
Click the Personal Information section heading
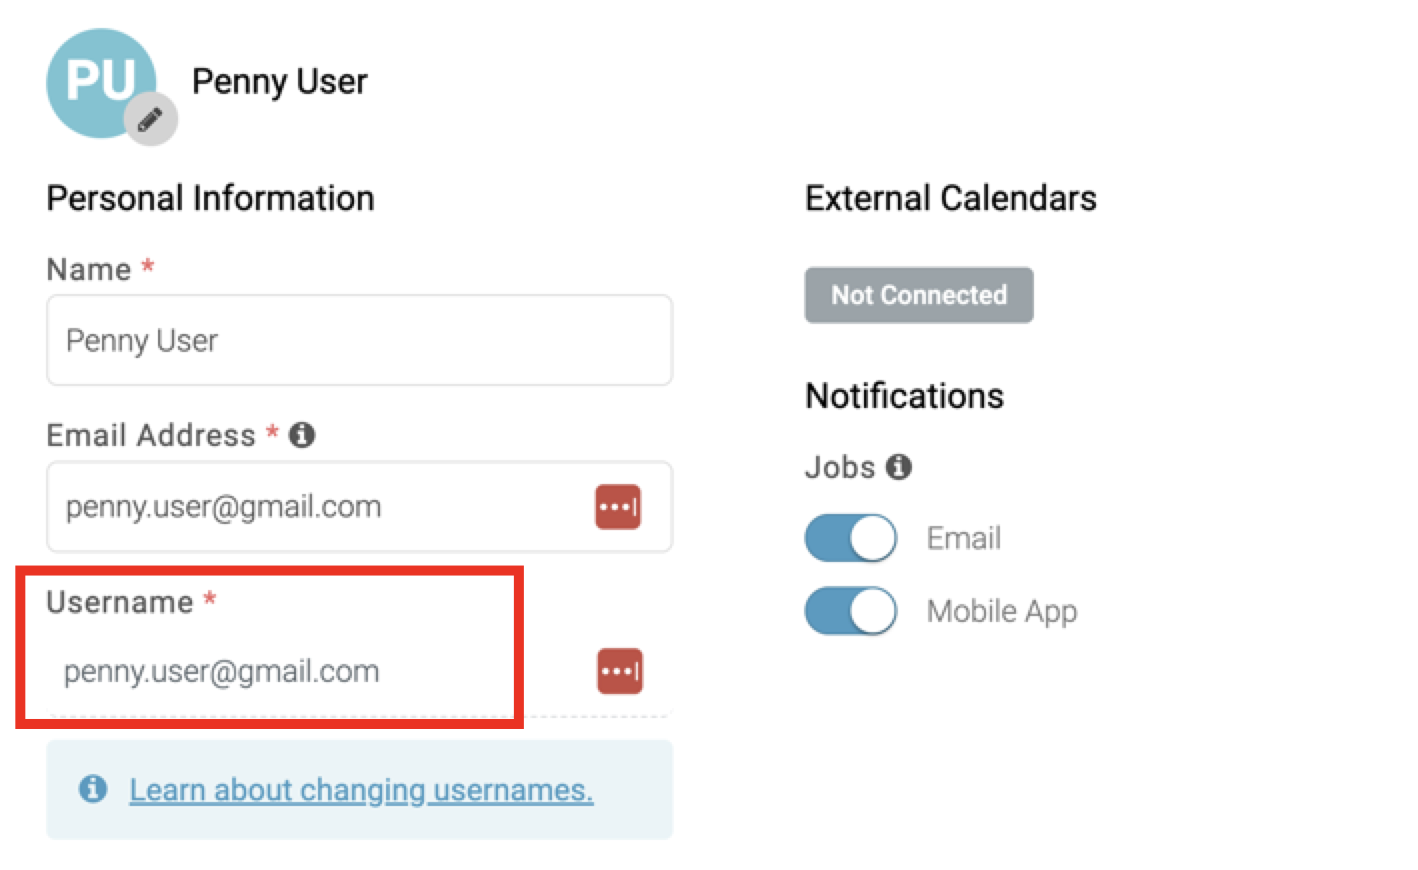[x=211, y=198]
